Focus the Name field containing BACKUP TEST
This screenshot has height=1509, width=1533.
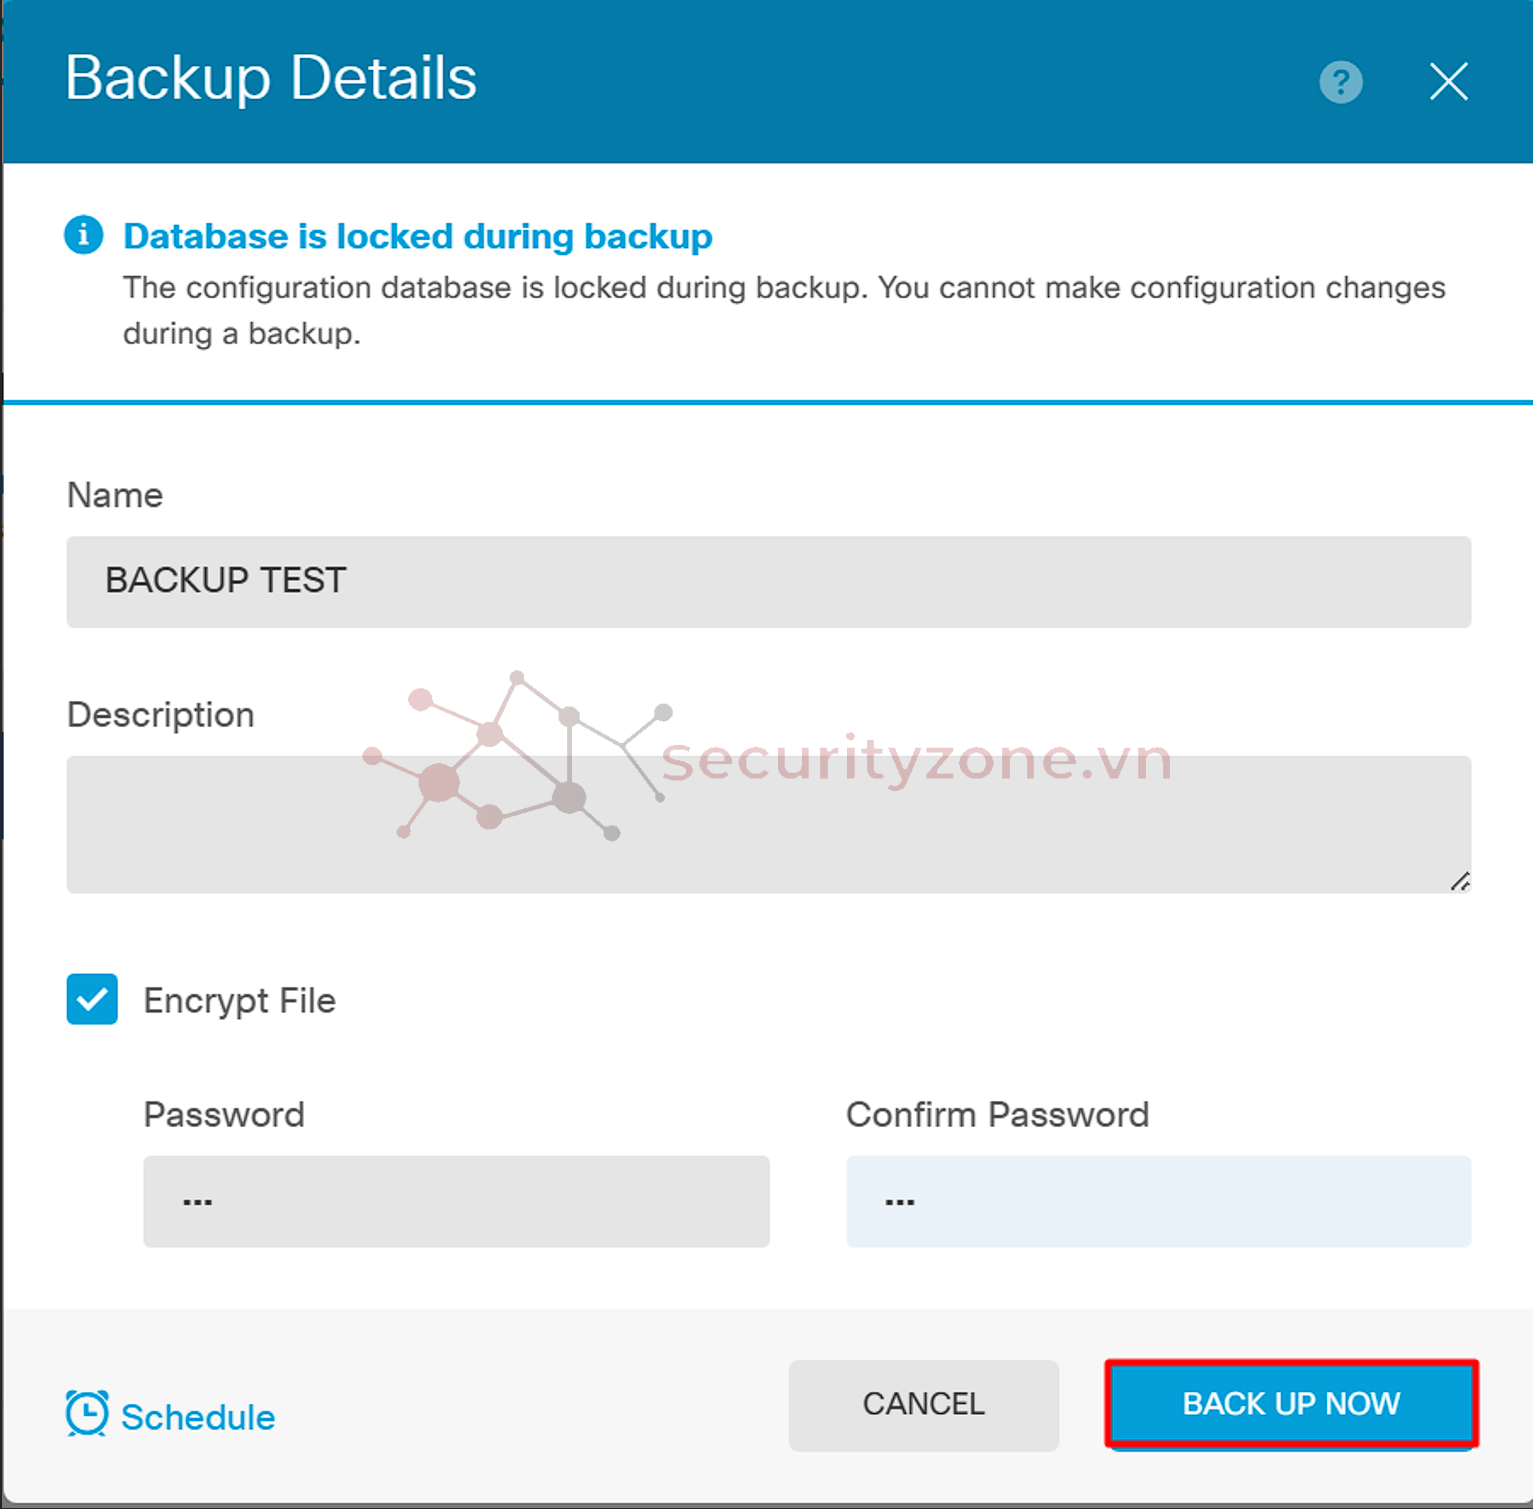(768, 582)
